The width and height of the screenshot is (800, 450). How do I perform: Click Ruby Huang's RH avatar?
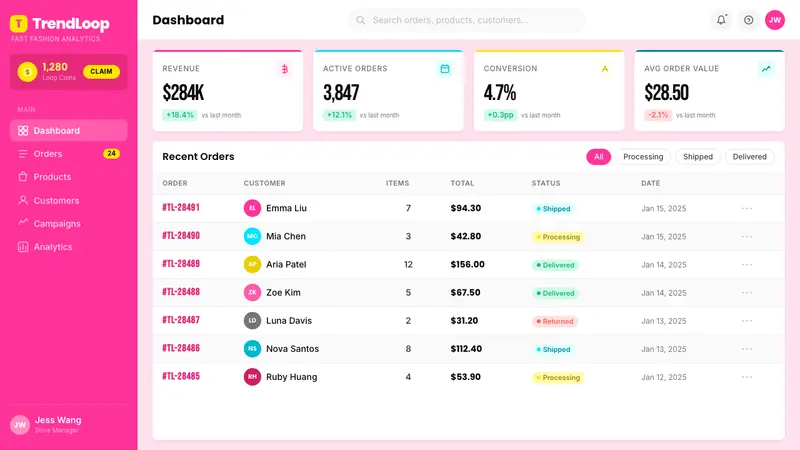pos(252,377)
